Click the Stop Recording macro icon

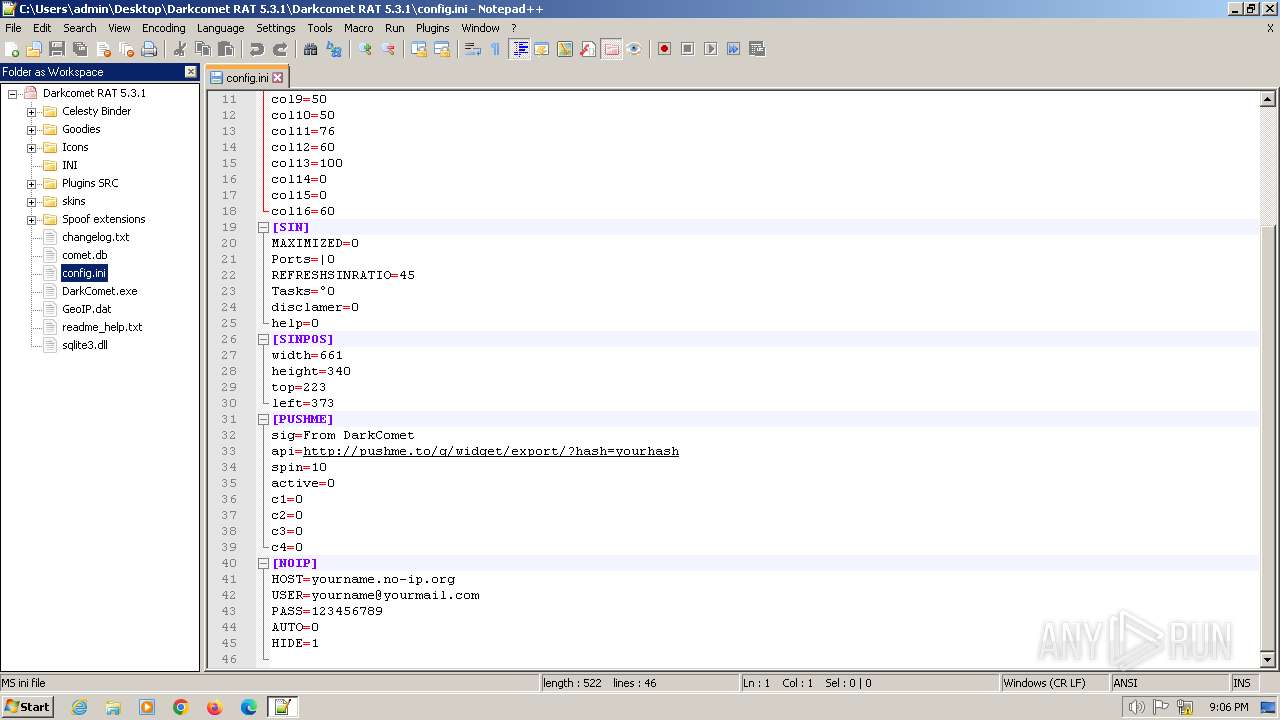687,49
